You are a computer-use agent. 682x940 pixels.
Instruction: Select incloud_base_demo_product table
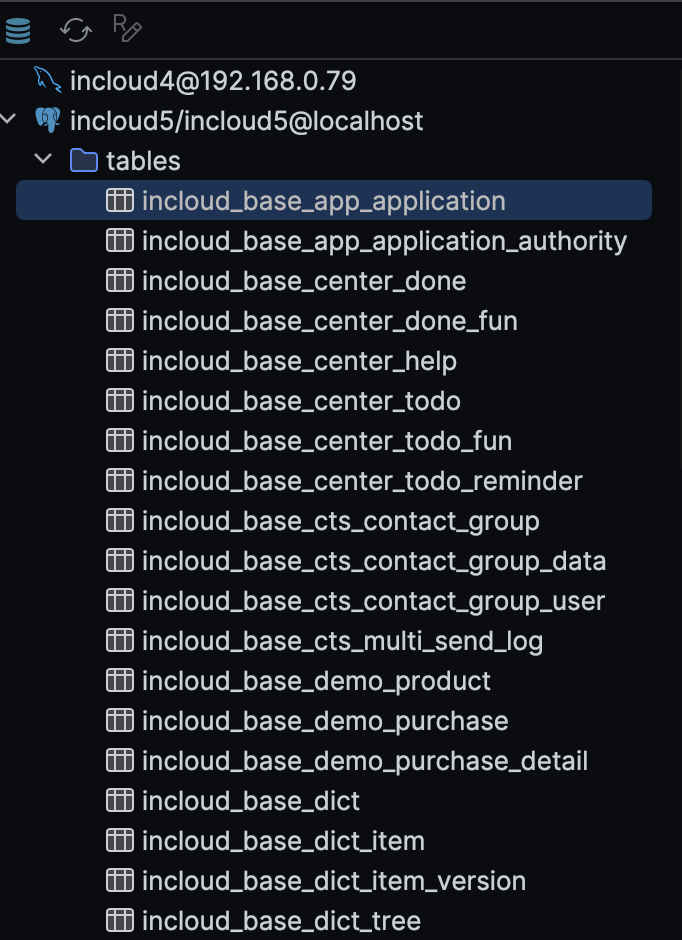(x=316, y=681)
